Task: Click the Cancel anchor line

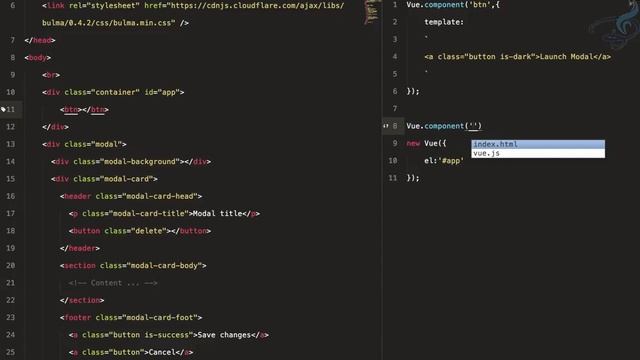Action: point(131,352)
